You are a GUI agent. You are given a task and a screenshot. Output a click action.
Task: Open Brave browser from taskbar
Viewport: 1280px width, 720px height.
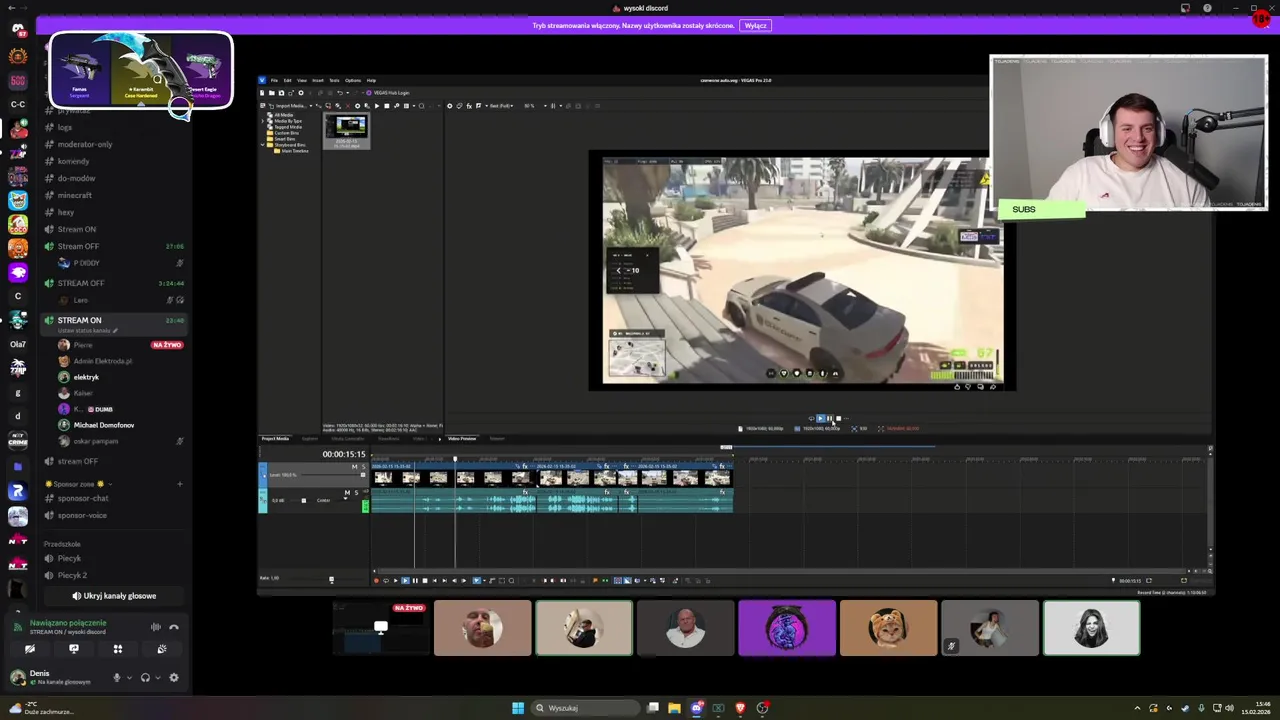pos(740,708)
